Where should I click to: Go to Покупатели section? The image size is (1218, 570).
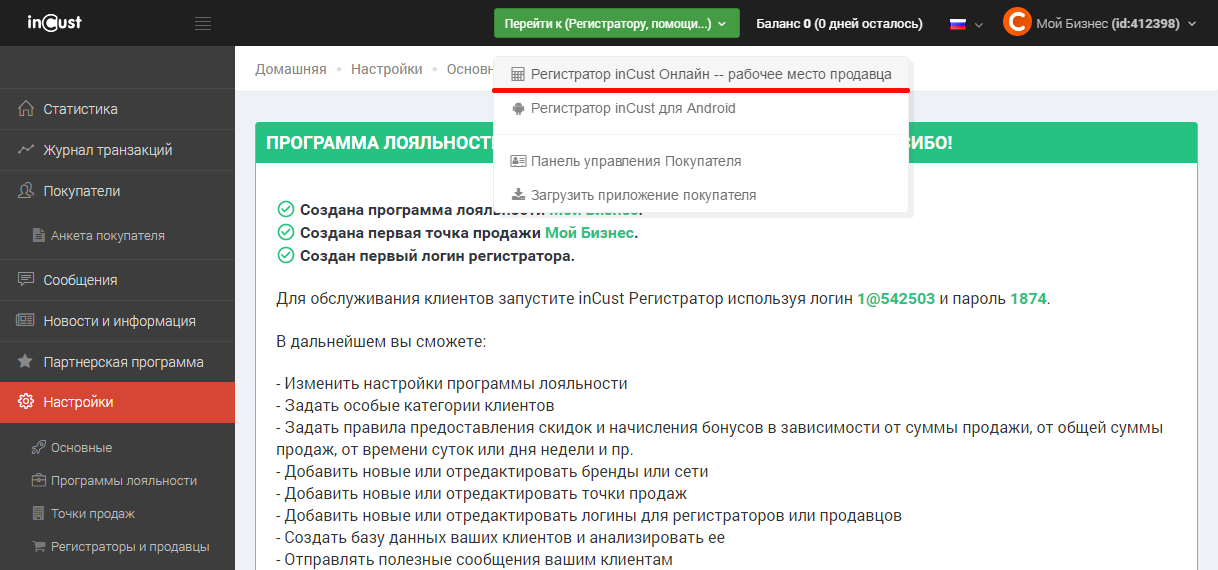[x=81, y=191]
